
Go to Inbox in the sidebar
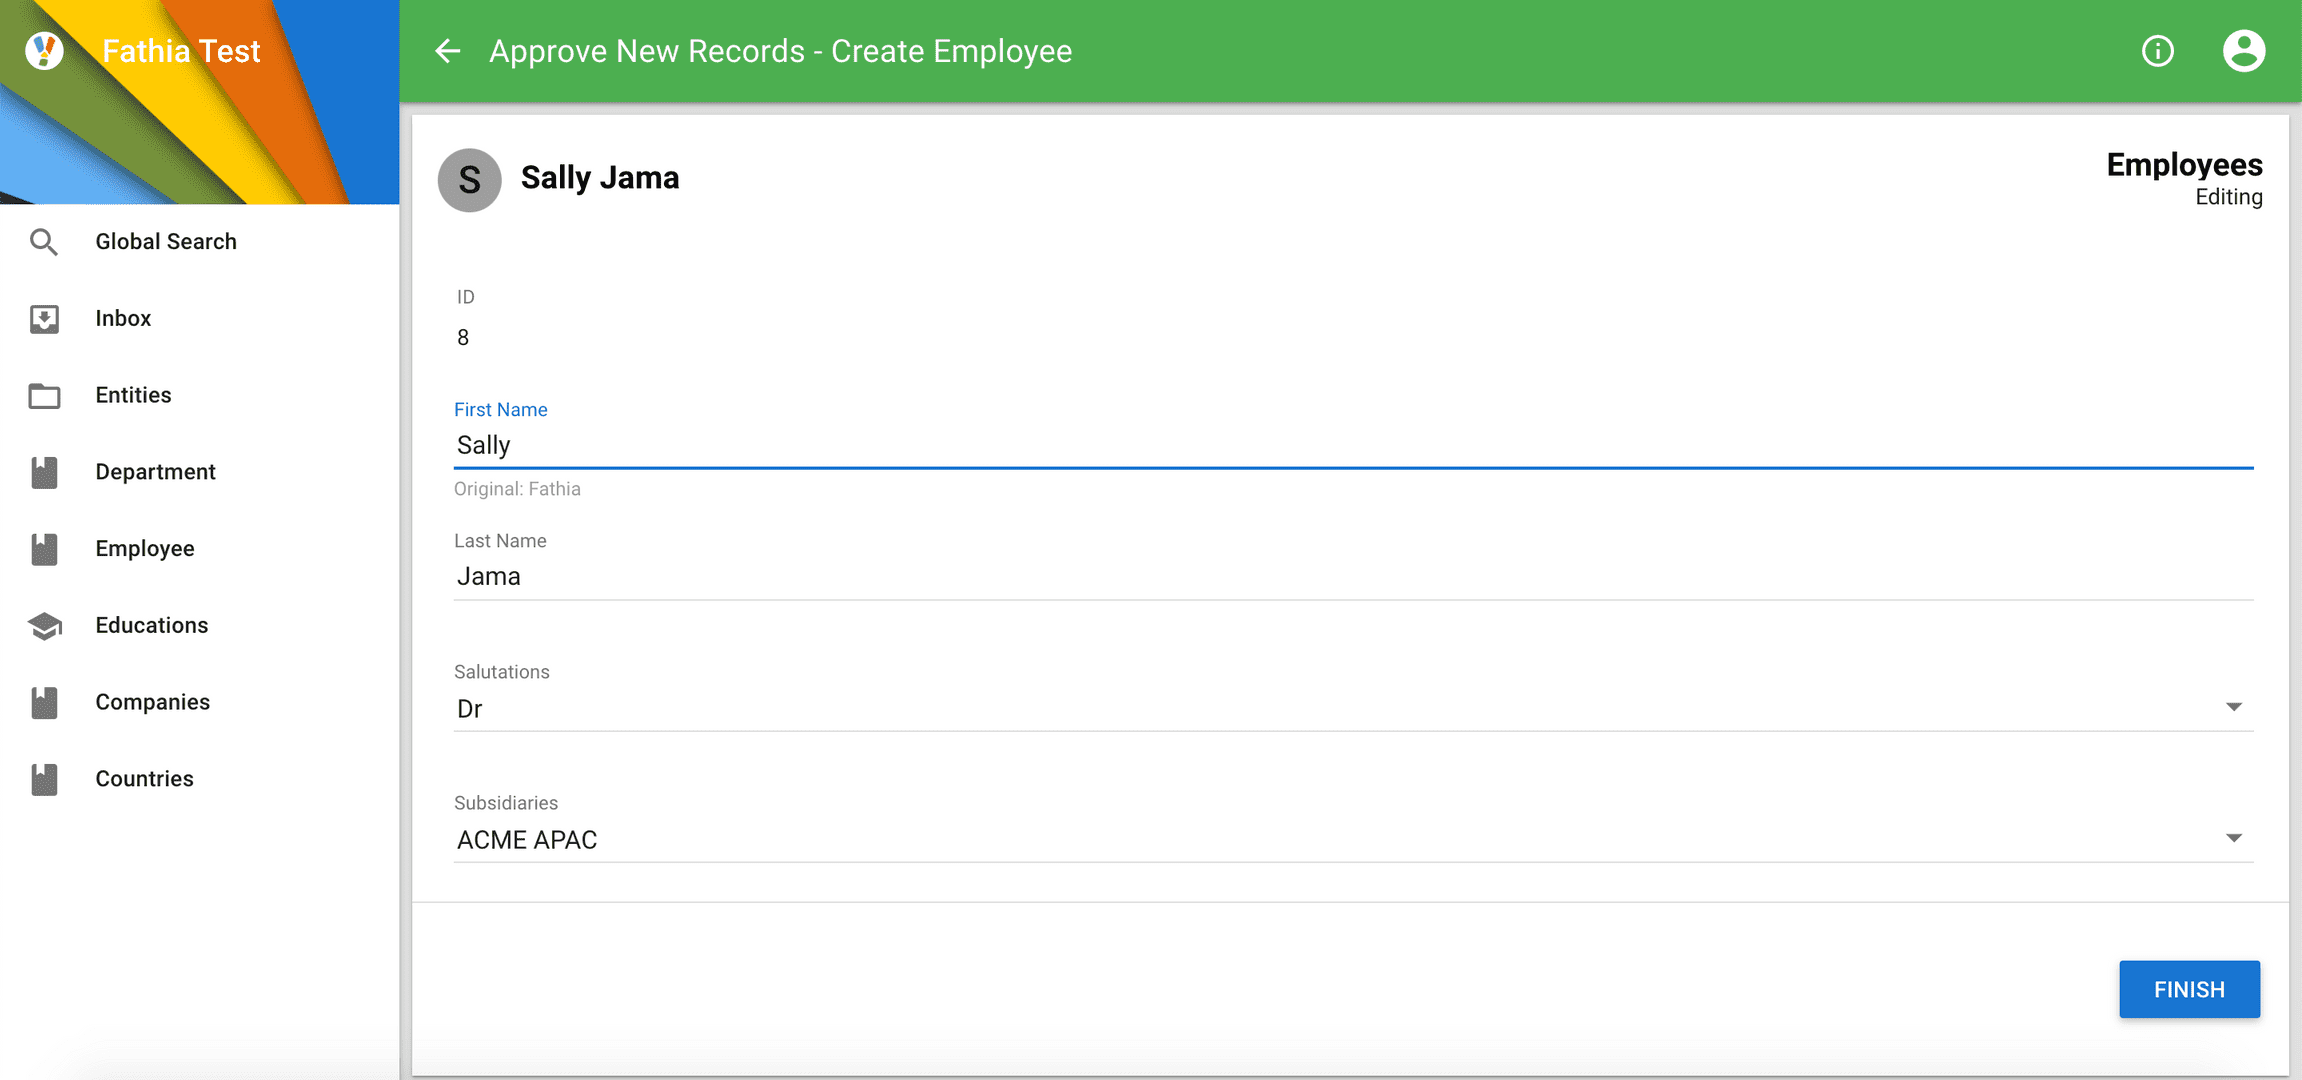pos(200,319)
